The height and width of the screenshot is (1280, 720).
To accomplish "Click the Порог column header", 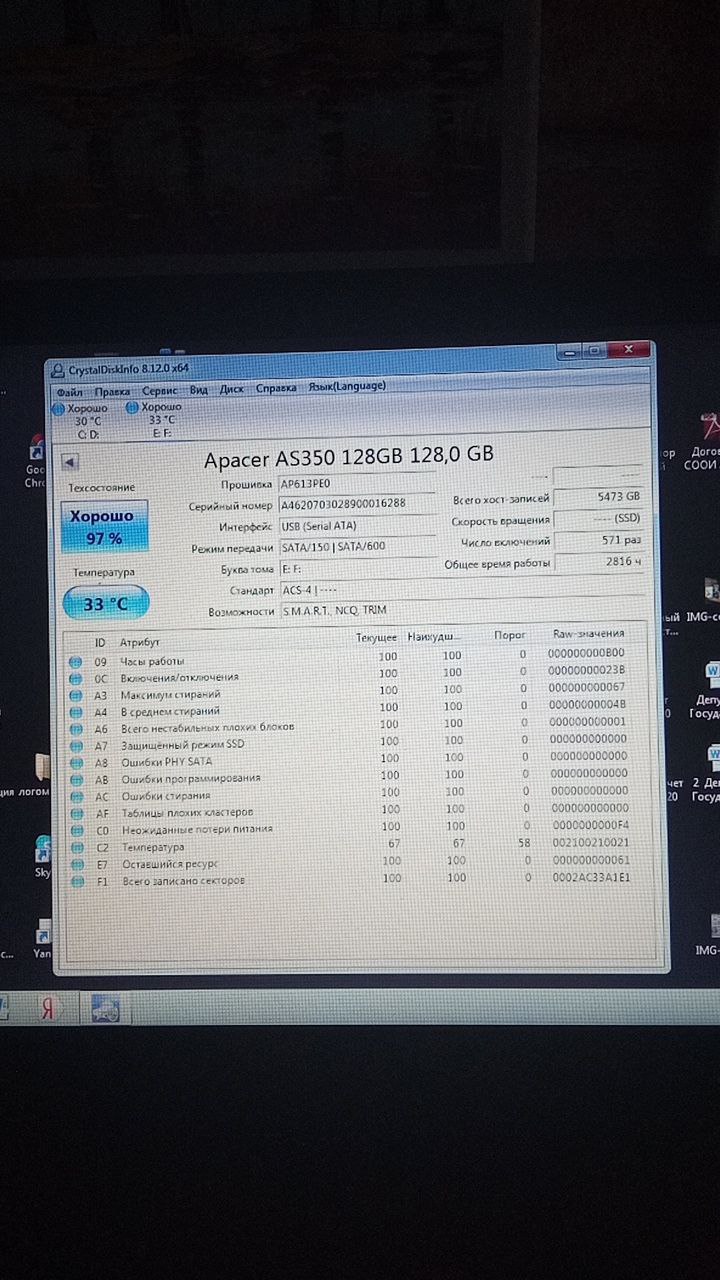I will tap(510, 635).
